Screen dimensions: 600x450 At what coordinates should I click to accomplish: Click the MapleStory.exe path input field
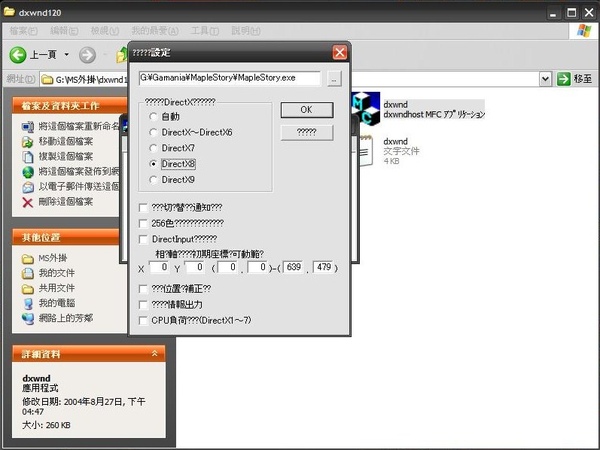(230, 78)
